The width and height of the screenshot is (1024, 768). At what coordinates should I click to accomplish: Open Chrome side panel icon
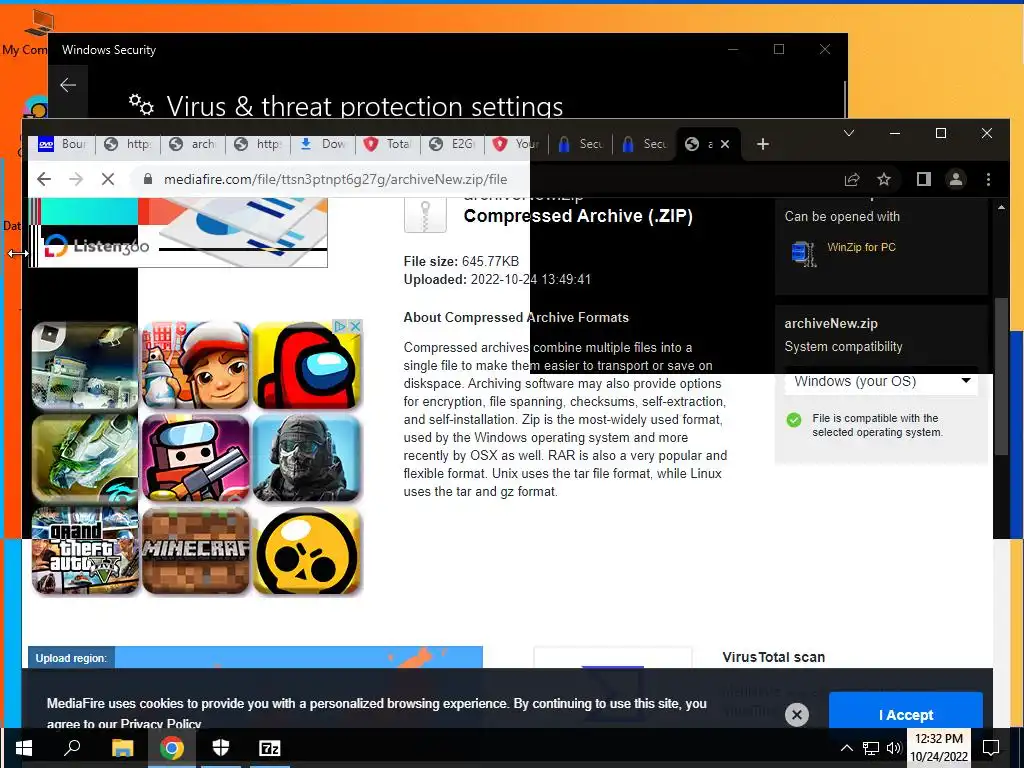tap(923, 179)
